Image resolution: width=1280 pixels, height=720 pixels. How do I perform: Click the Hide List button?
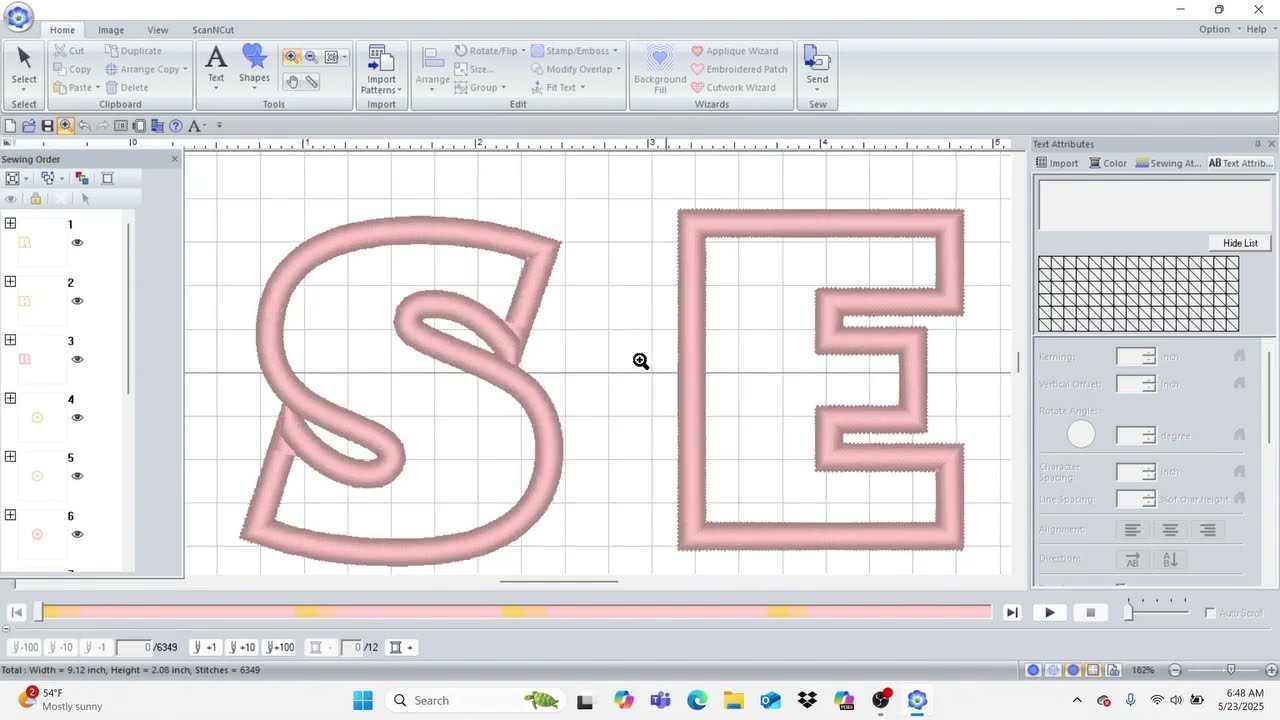[x=1240, y=243]
